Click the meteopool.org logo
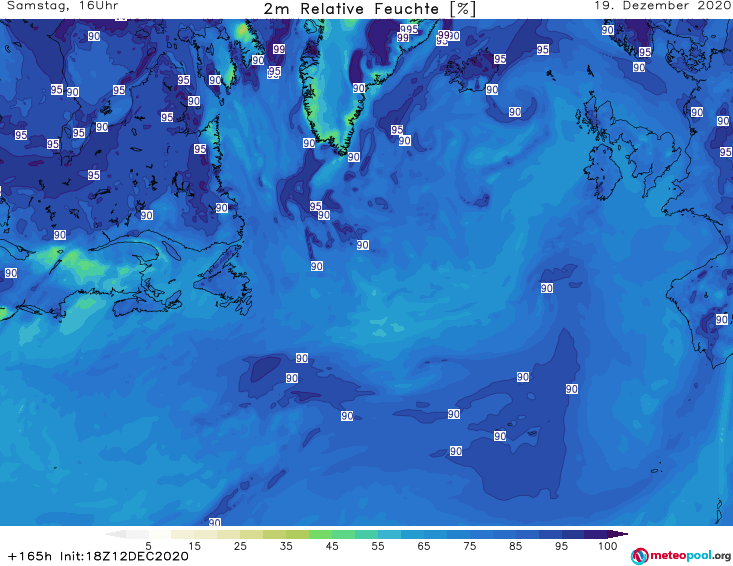This screenshot has width=733, height=566. click(681, 556)
